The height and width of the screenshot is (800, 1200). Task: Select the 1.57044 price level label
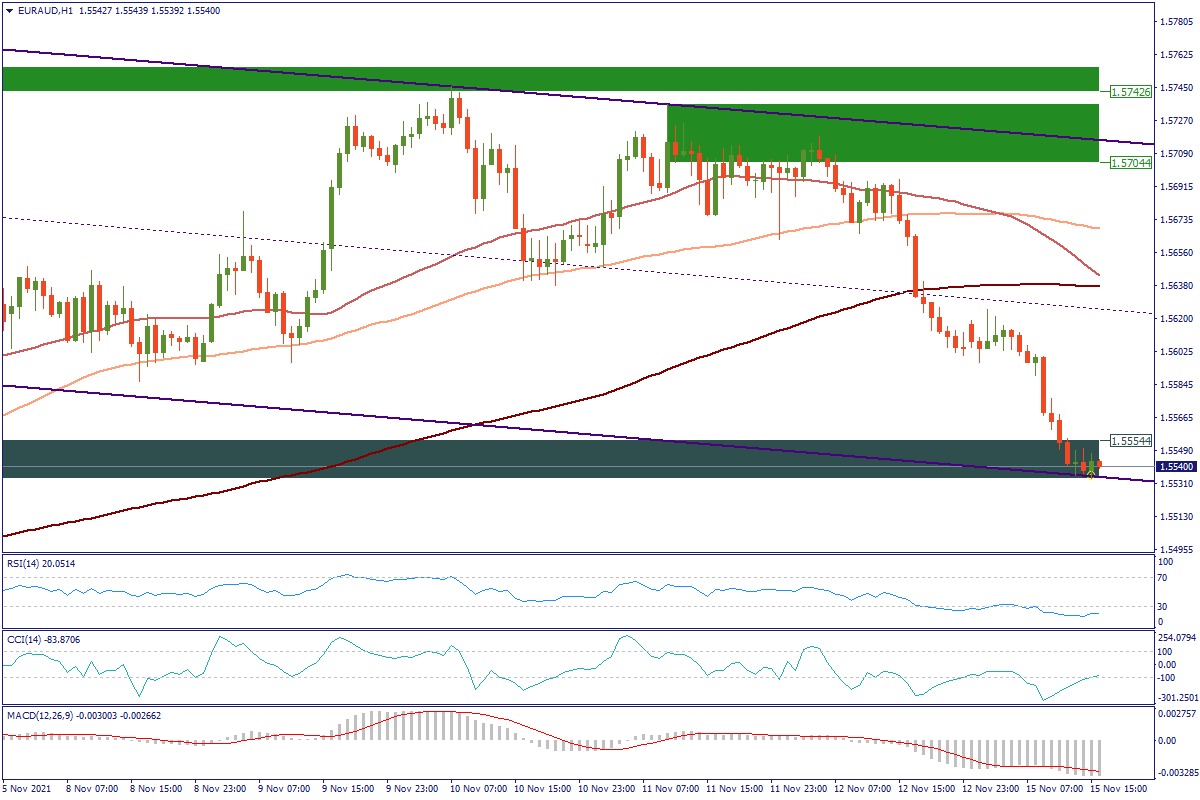tap(1131, 162)
